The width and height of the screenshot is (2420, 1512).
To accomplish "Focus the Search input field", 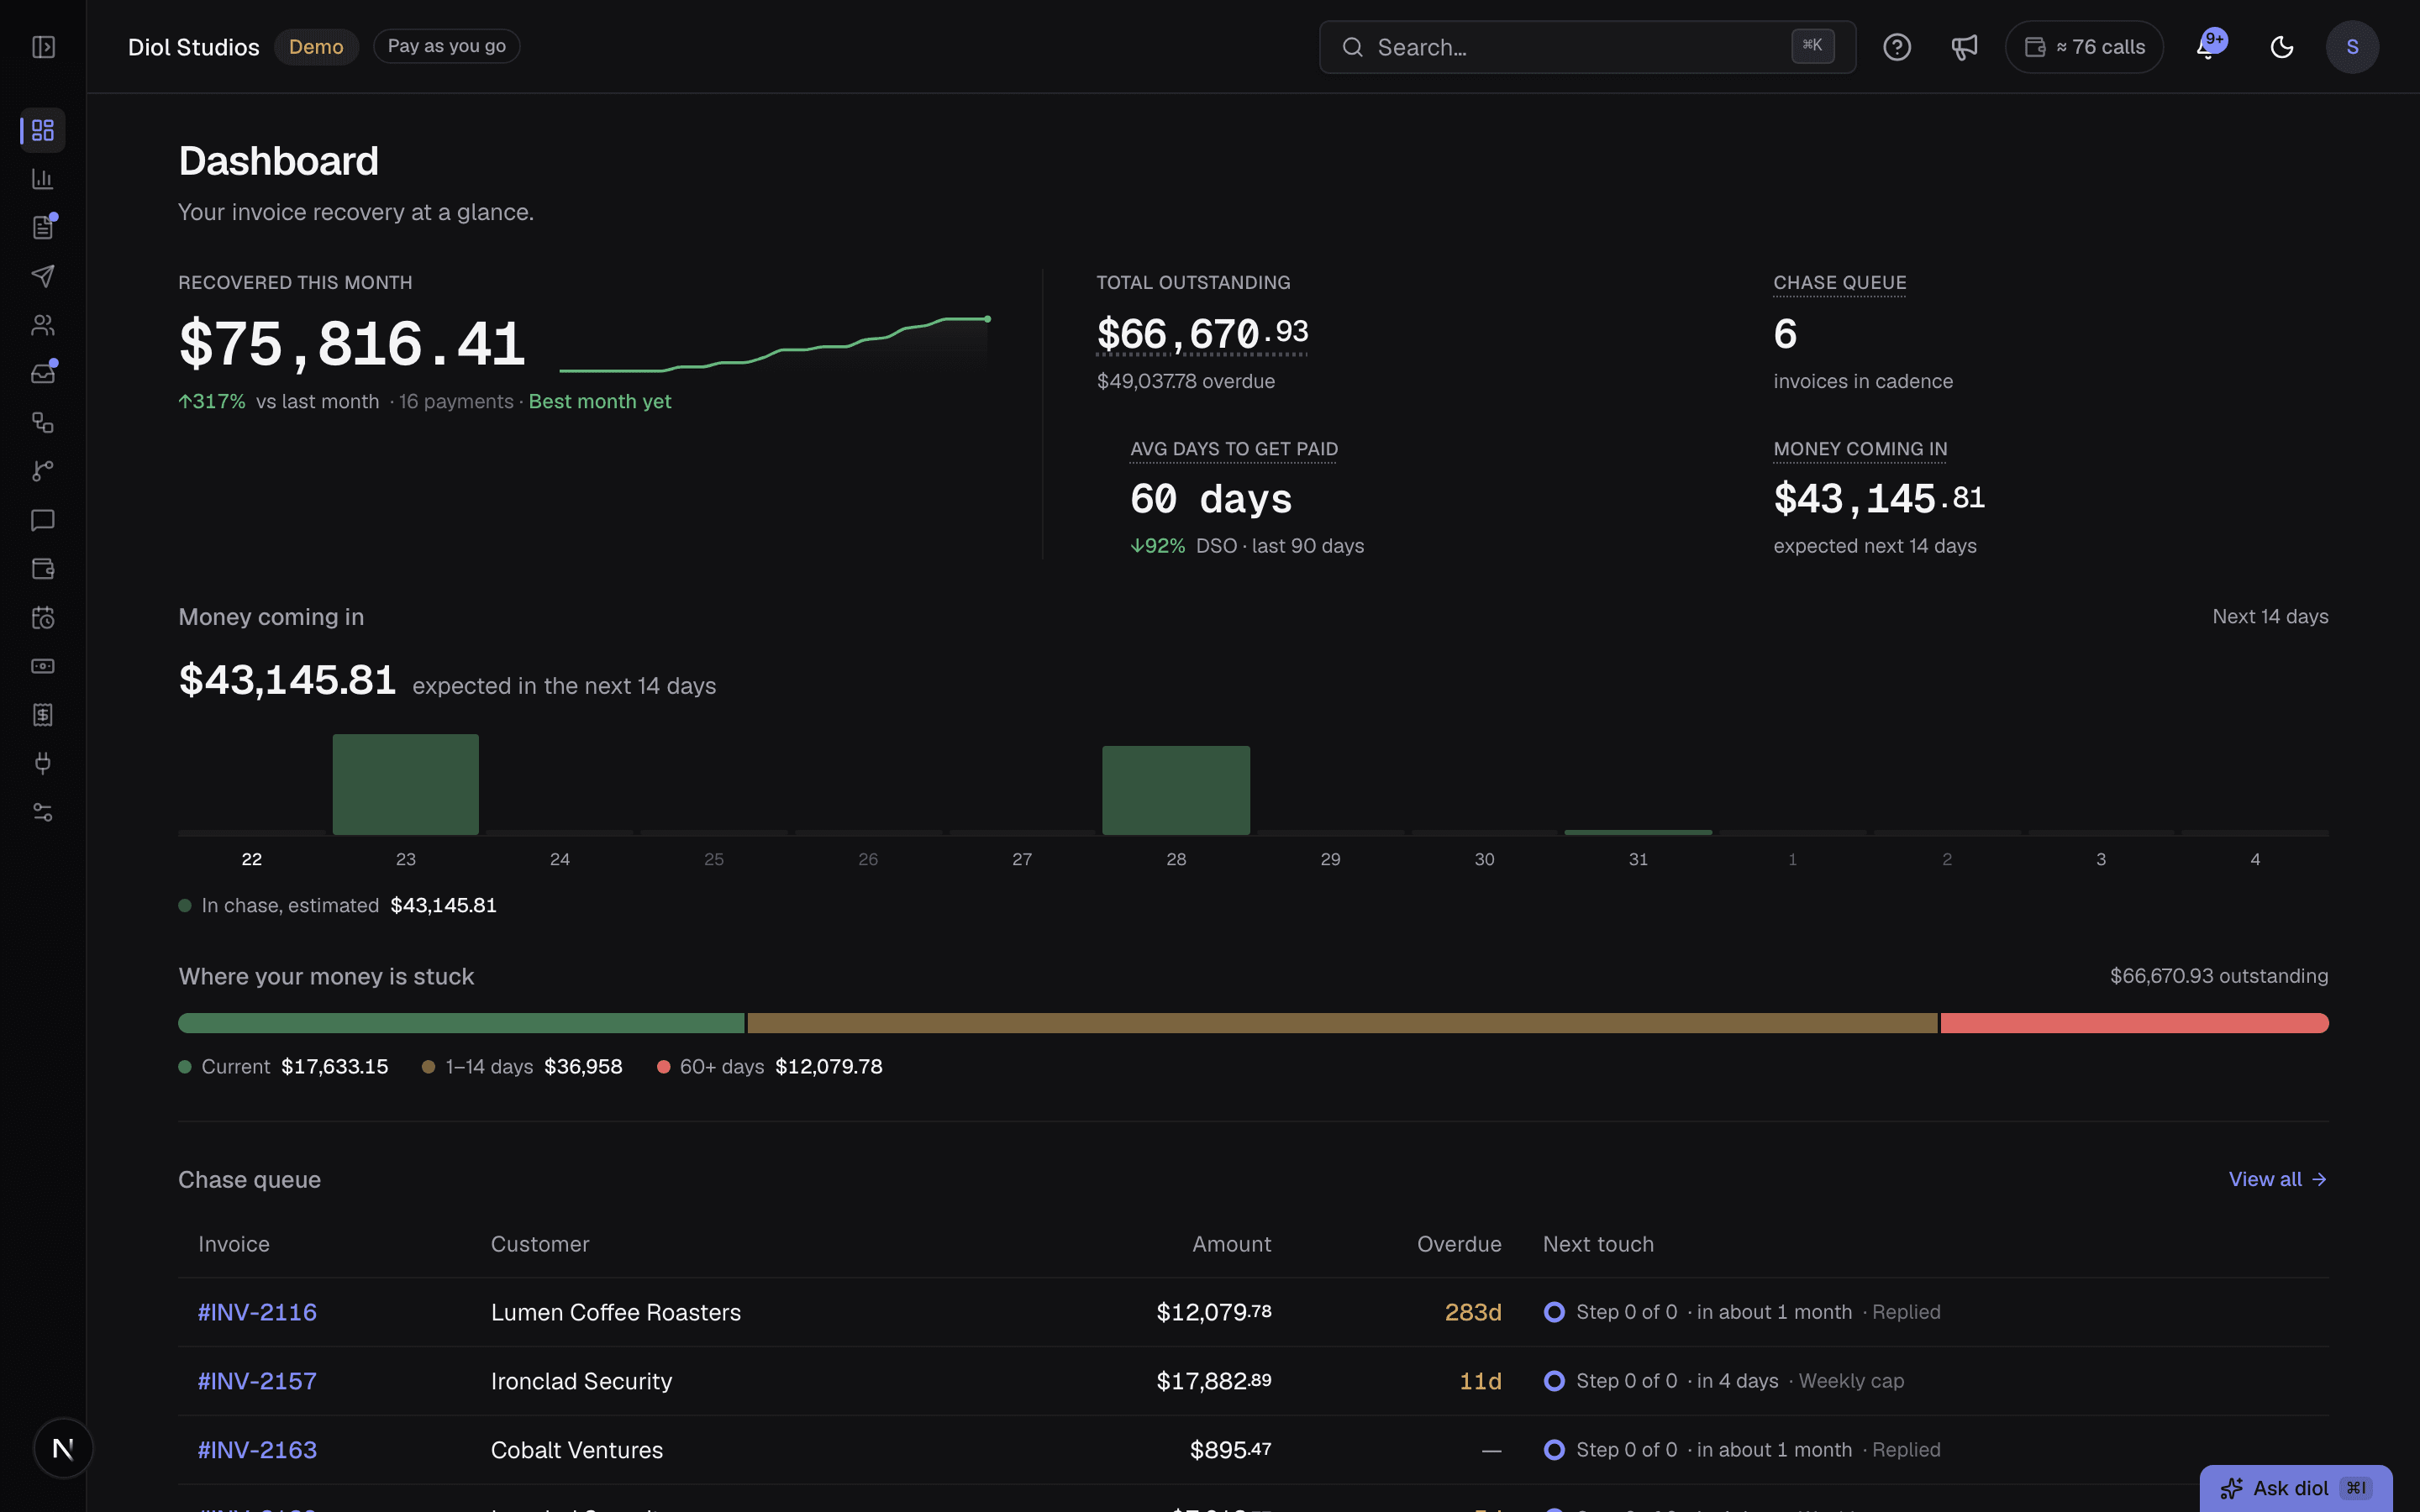I will 1587,47.
